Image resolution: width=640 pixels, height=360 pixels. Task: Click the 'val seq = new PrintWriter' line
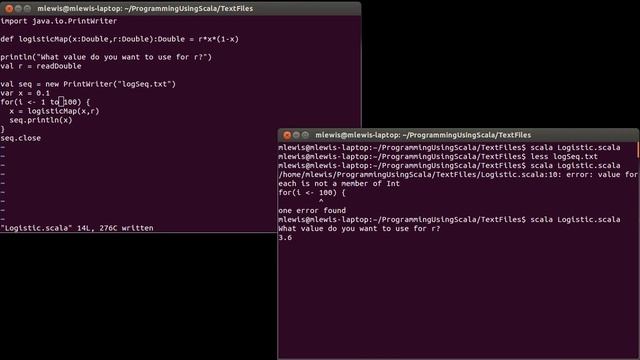tap(88, 84)
